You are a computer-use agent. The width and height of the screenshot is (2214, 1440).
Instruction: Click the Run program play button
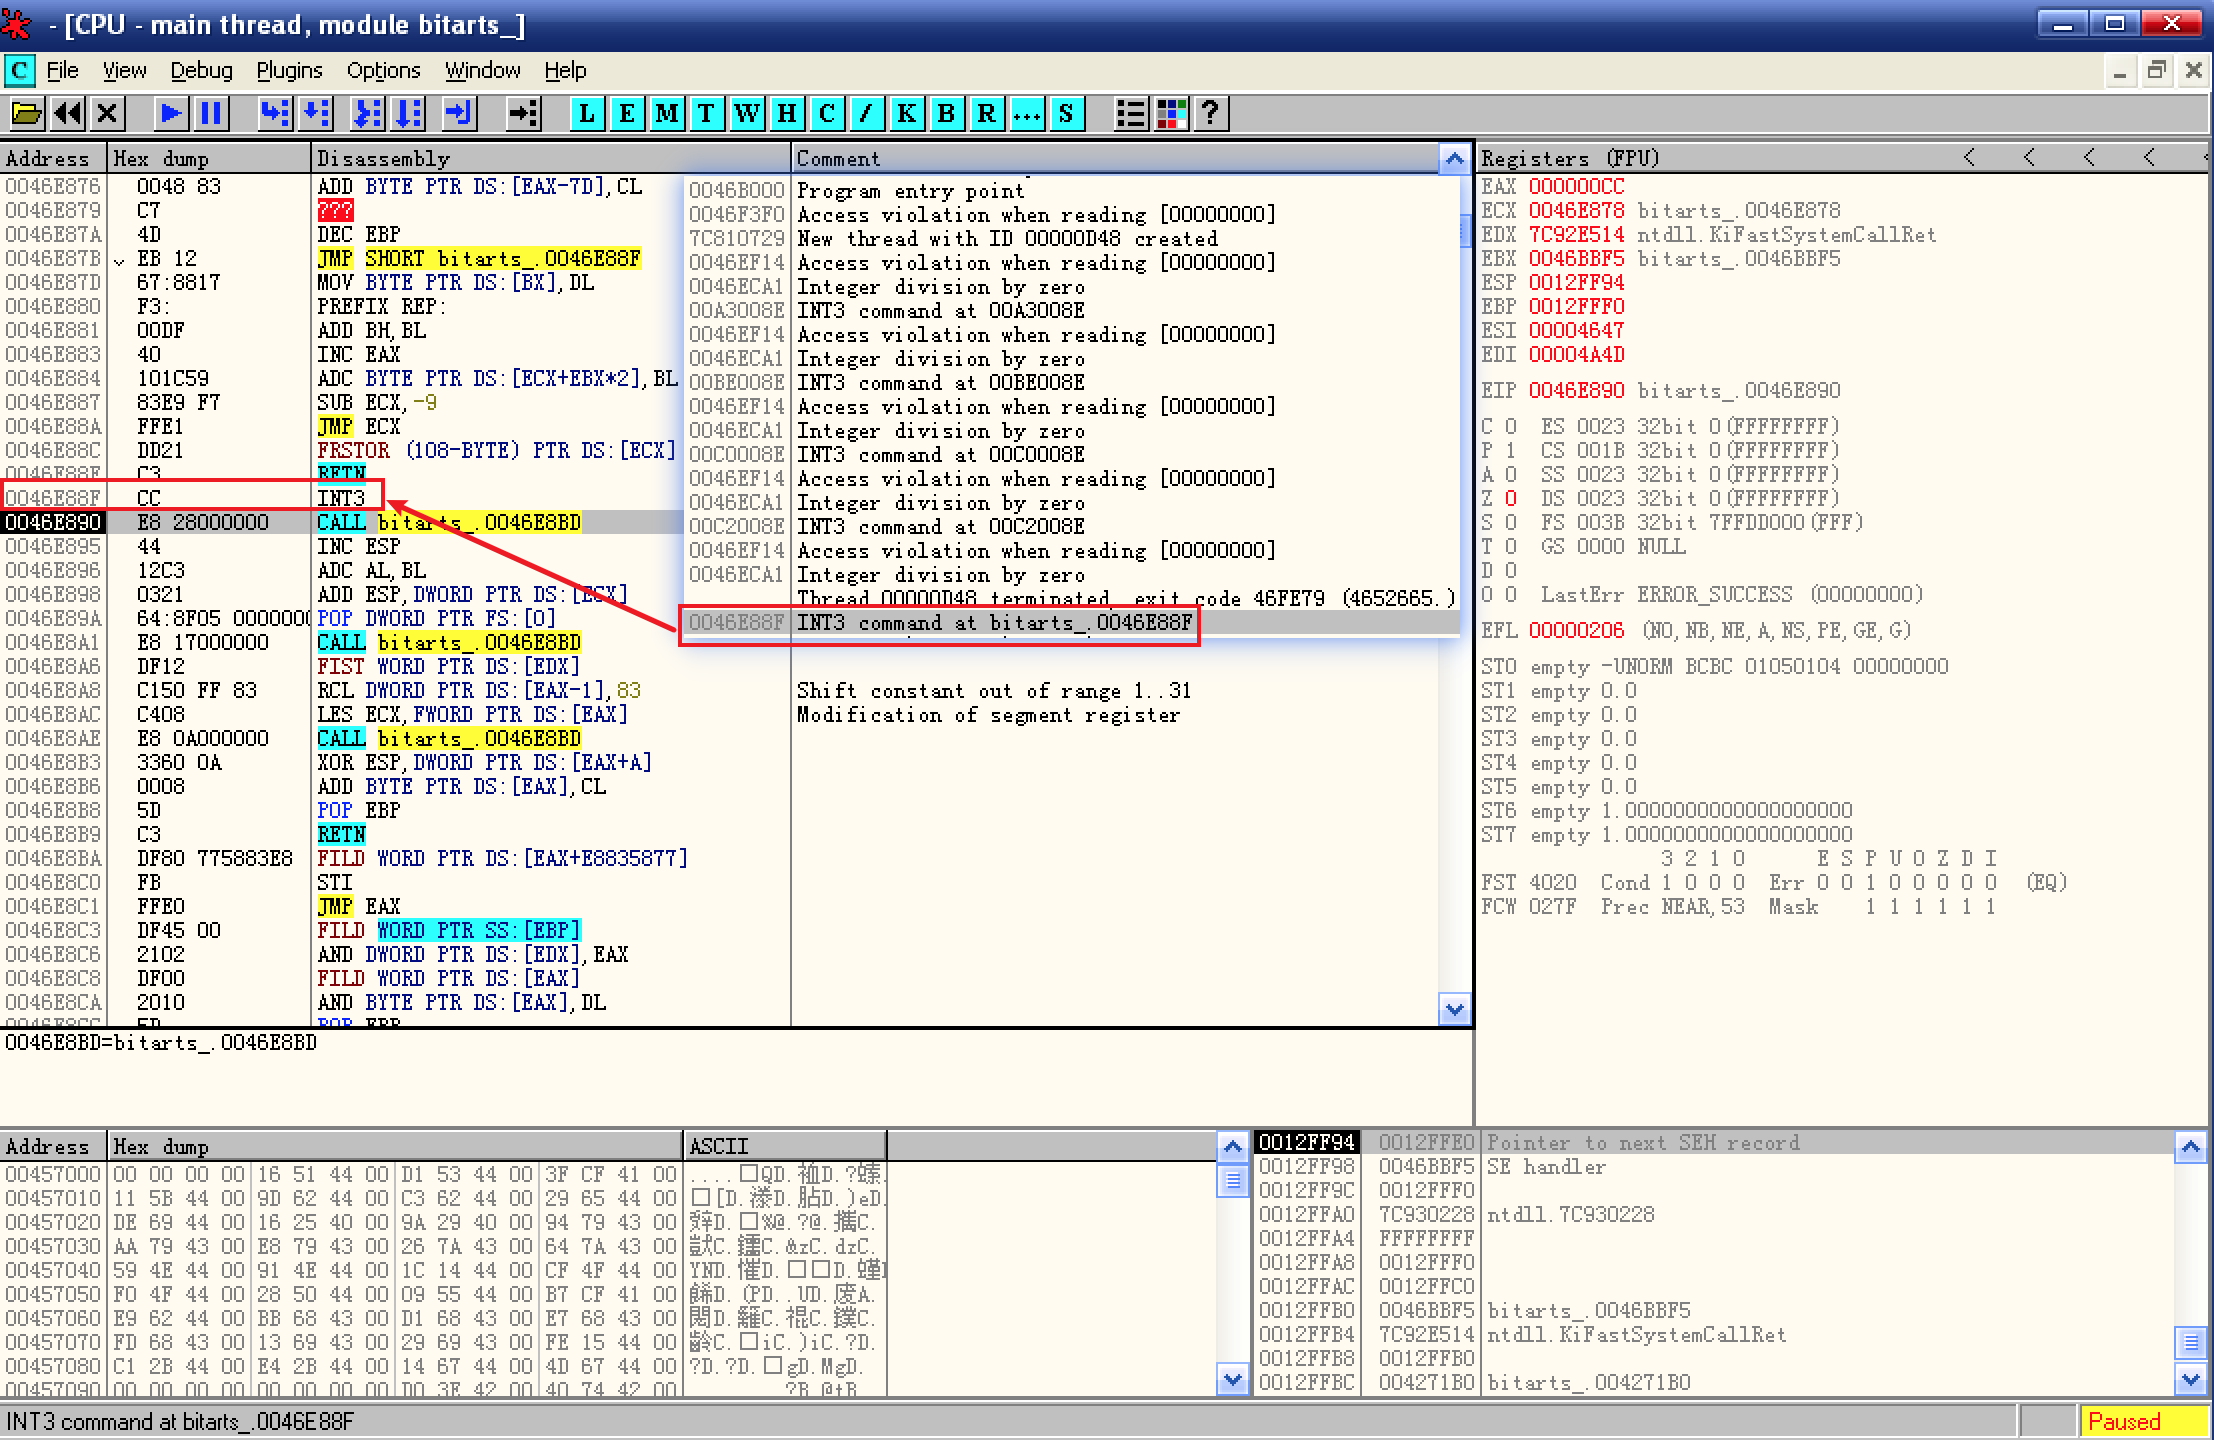tap(171, 113)
